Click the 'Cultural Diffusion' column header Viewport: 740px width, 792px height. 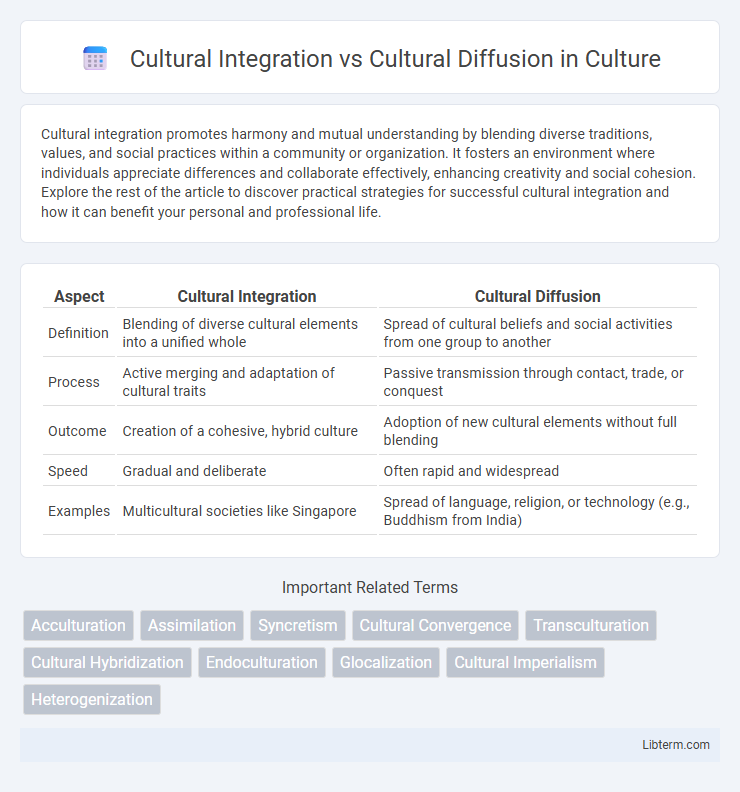pyautogui.click(x=537, y=296)
